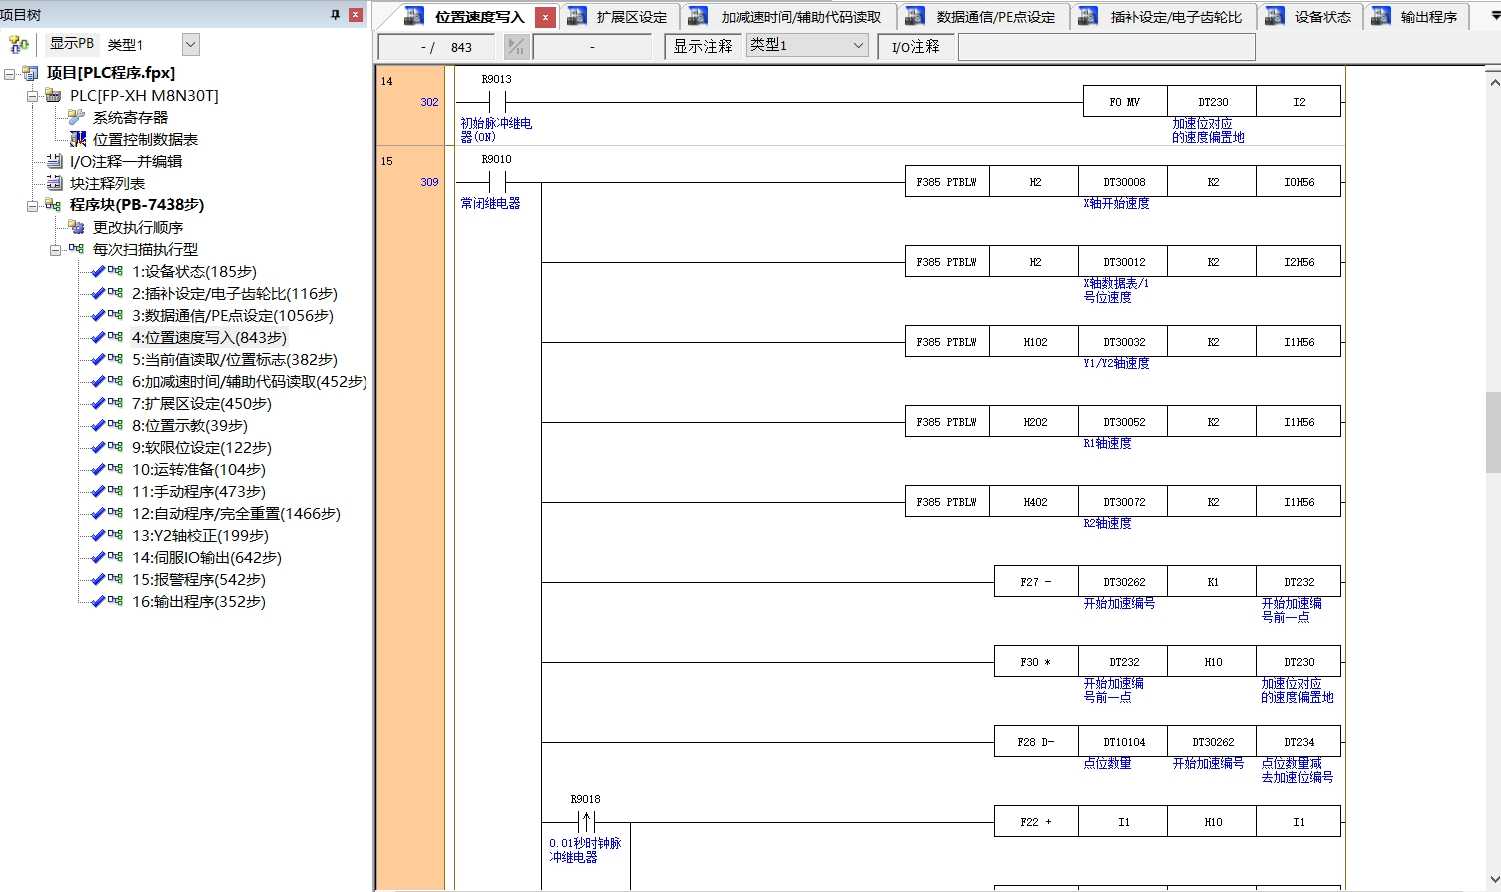The image size is (1501, 892).
Task: Switch to the 输出程序 tab
Action: coord(1417,16)
